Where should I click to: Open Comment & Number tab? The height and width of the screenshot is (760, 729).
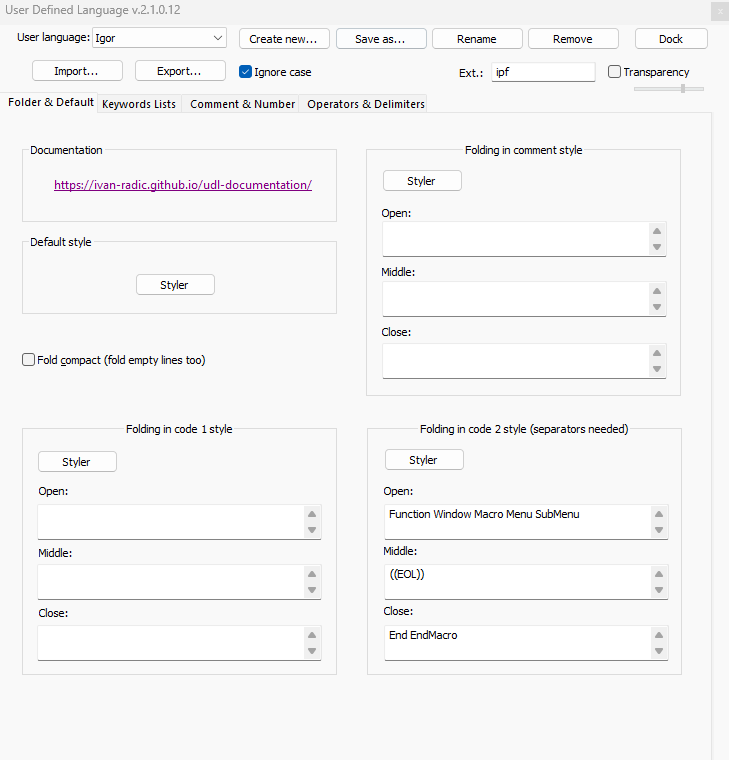pos(242,104)
